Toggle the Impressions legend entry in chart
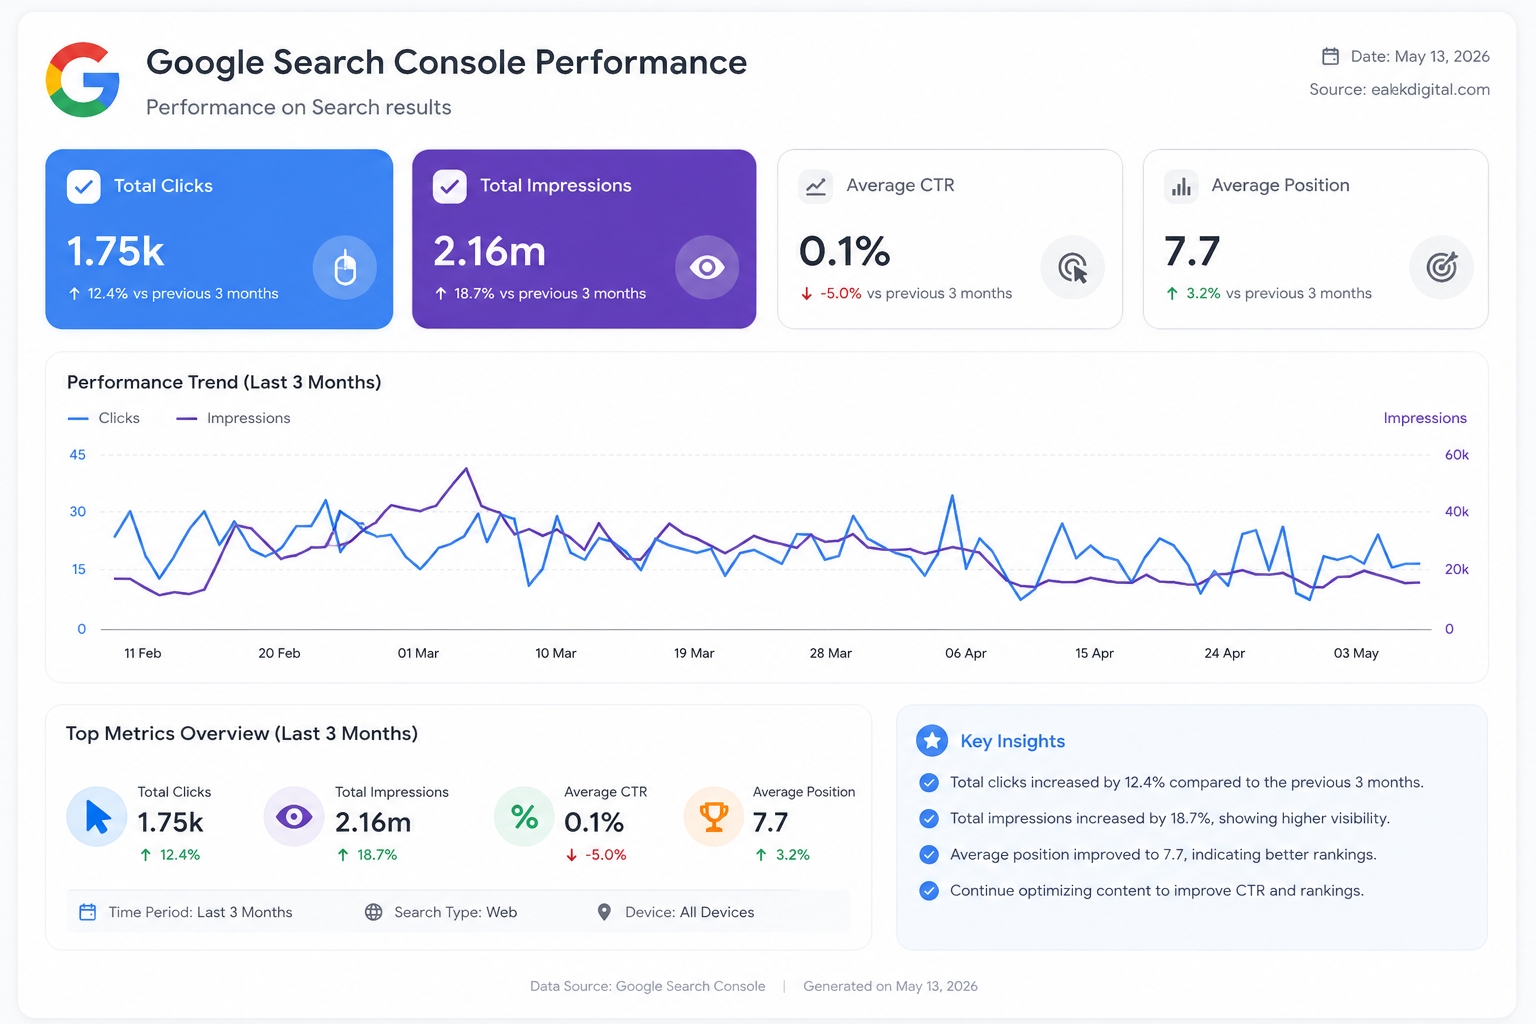Screen dimensions: 1536x1024 coord(233,418)
